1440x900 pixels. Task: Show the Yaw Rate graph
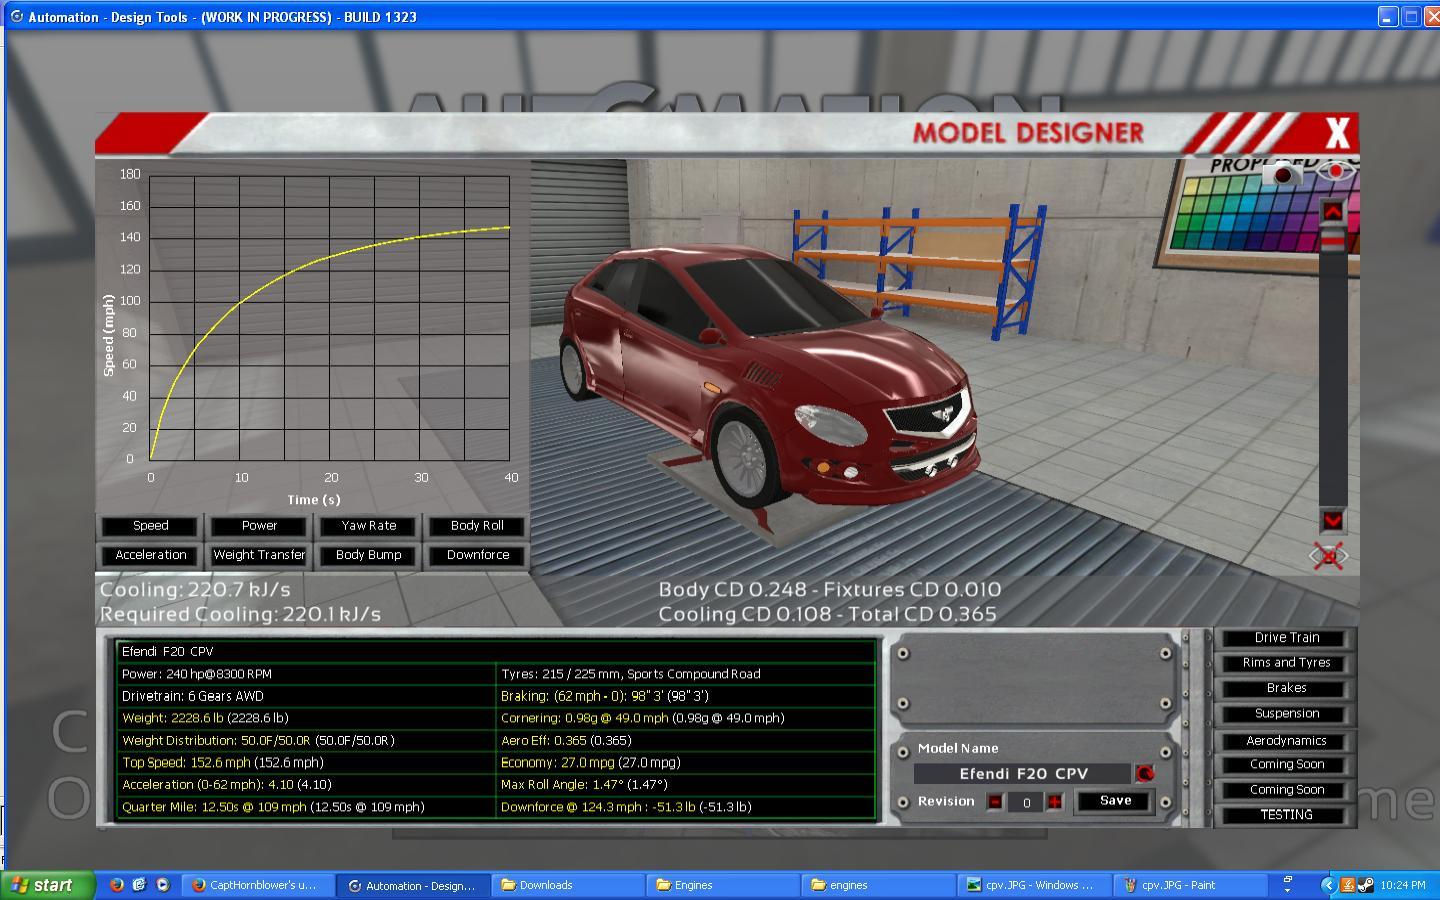[368, 526]
